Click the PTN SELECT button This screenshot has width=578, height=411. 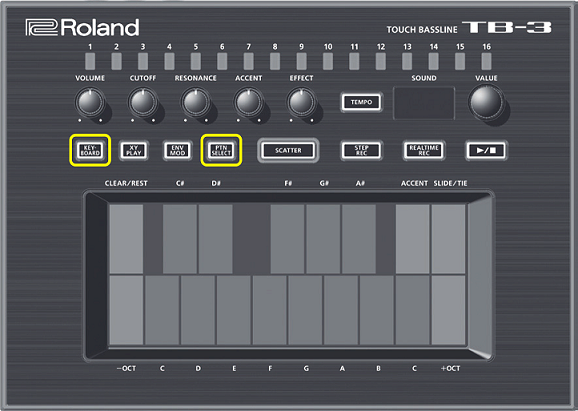(221, 150)
